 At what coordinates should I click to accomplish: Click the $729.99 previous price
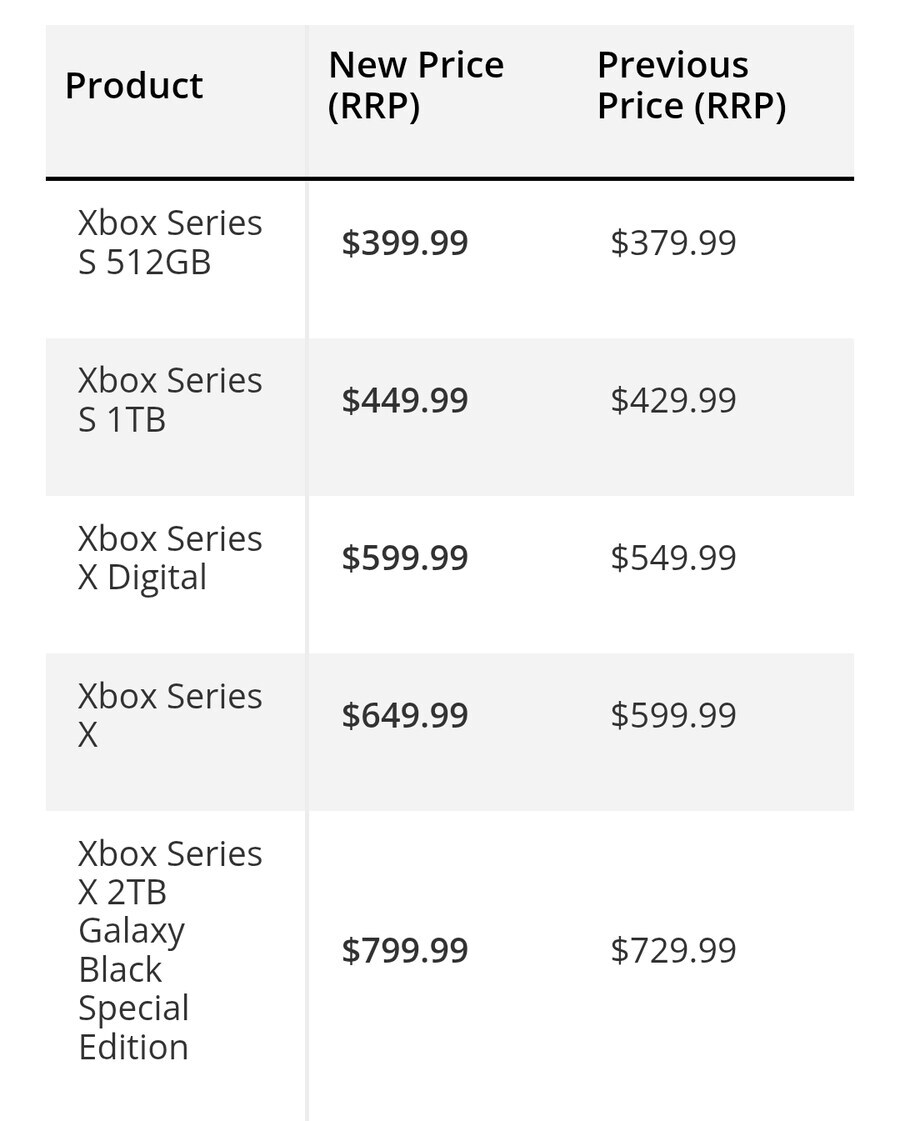pos(673,950)
